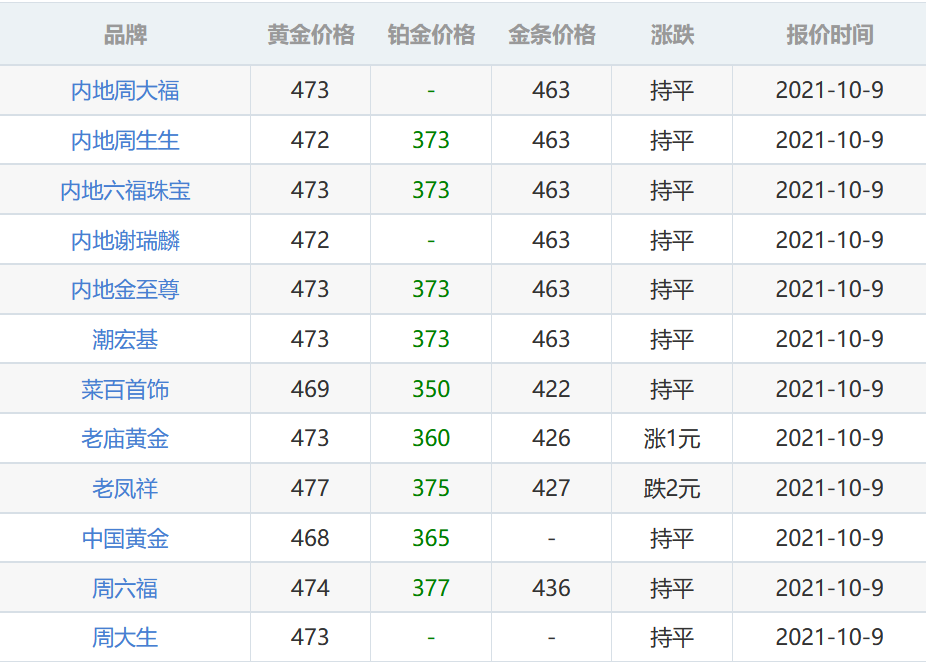Select platinum price 373 for 内地周生生
The width and height of the screenshot is (926, 662).
[431, 141]
